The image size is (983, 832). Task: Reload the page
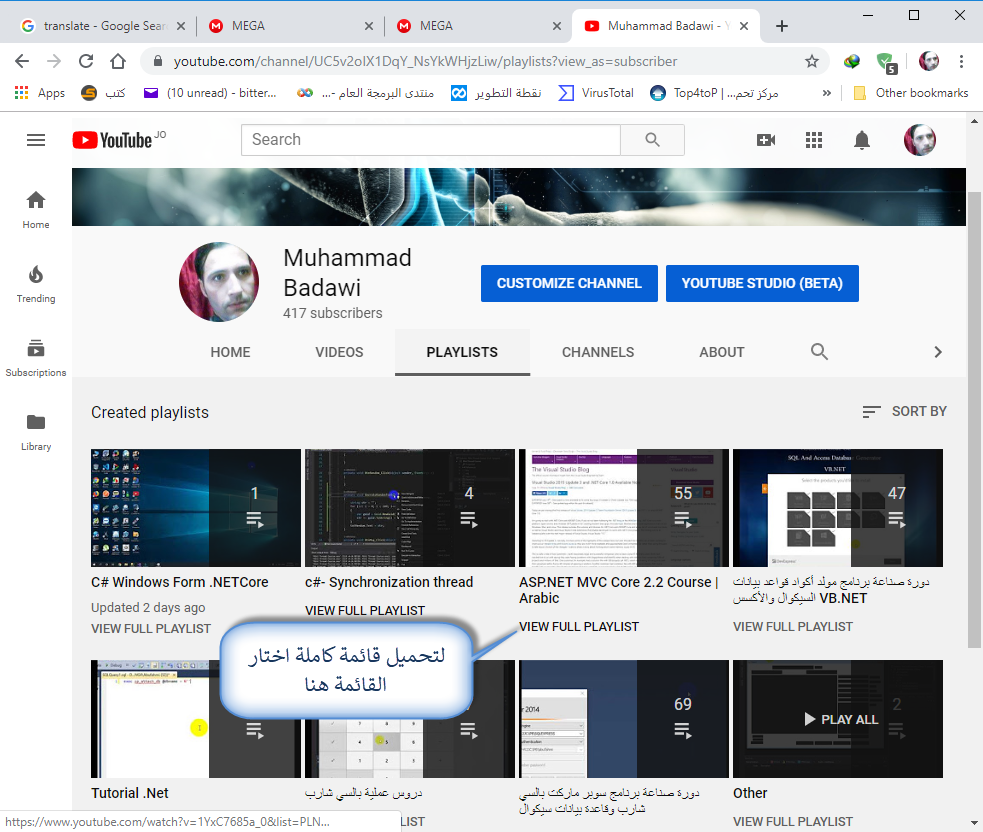click(86, 61)
